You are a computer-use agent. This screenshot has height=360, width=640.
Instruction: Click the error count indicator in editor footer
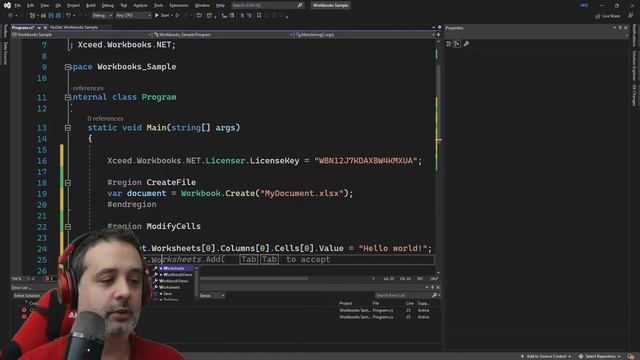tap(49, 278)
